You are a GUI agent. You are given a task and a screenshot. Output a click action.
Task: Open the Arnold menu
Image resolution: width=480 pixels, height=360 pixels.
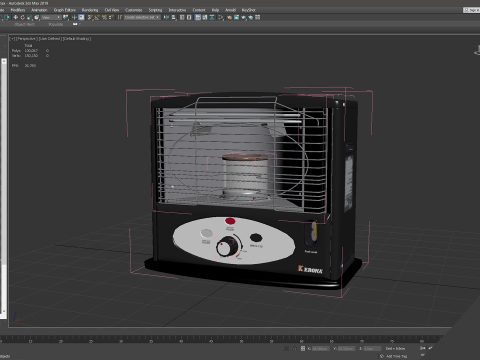pyautogui.click(x=230, y=10)
